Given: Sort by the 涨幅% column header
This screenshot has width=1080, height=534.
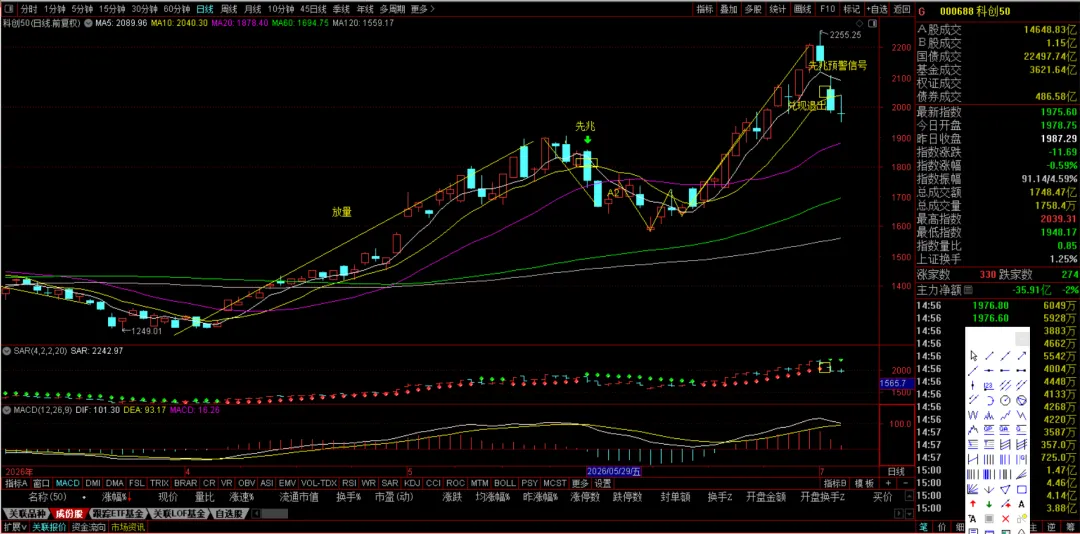Looking at the screenshot, I should tap(115, 497).
